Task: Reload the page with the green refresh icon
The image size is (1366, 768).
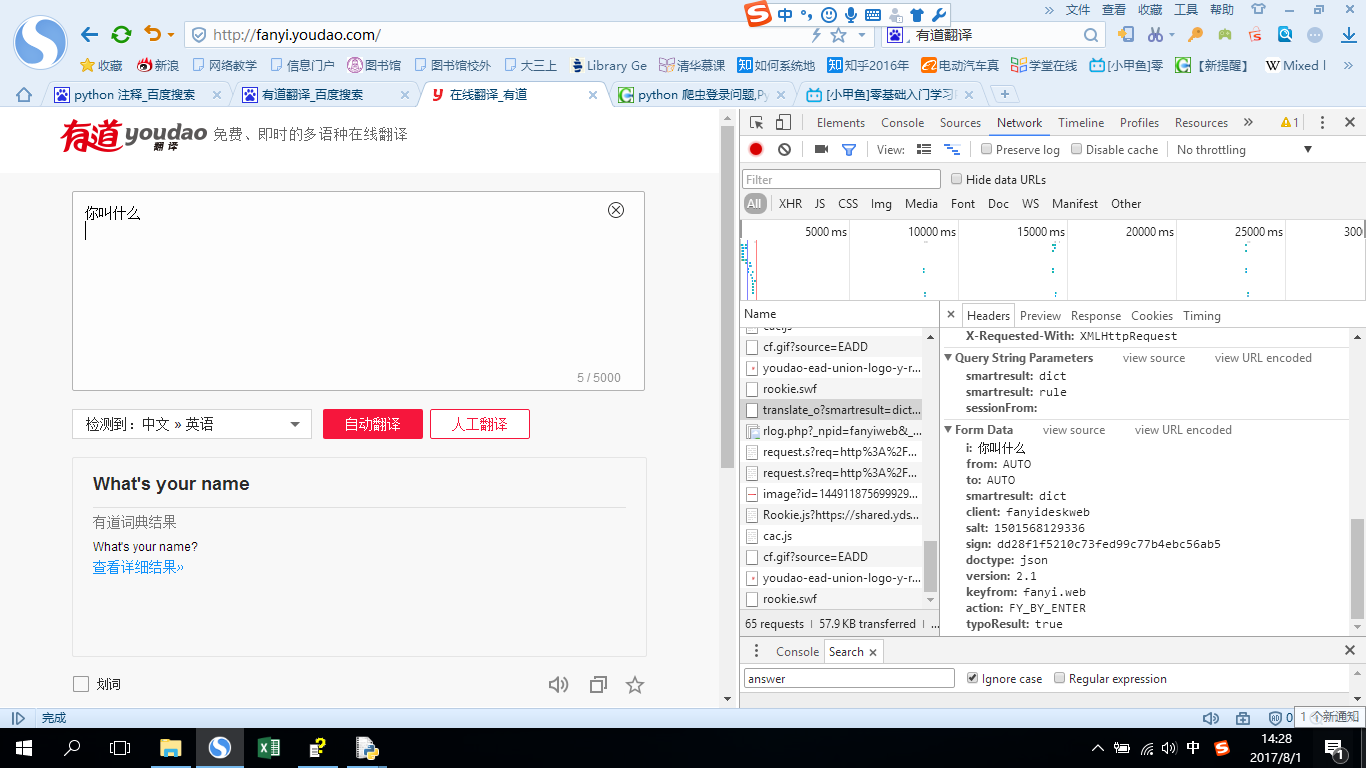Action: (121, 35)
